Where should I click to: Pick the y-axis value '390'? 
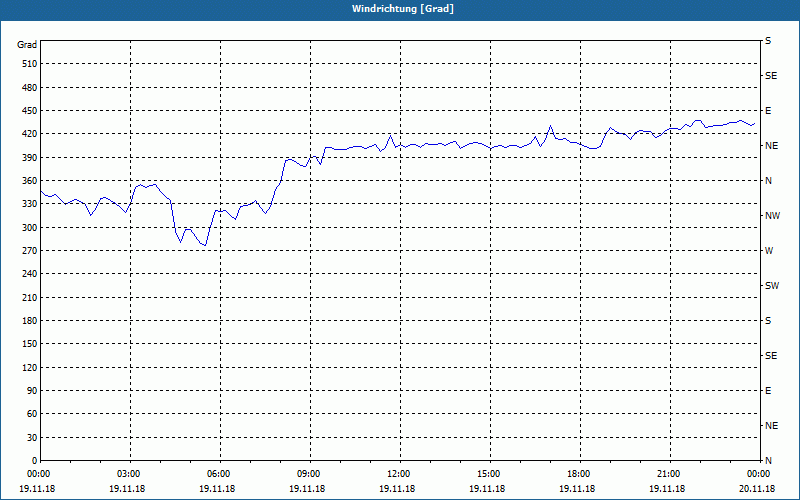click(30, 157)
